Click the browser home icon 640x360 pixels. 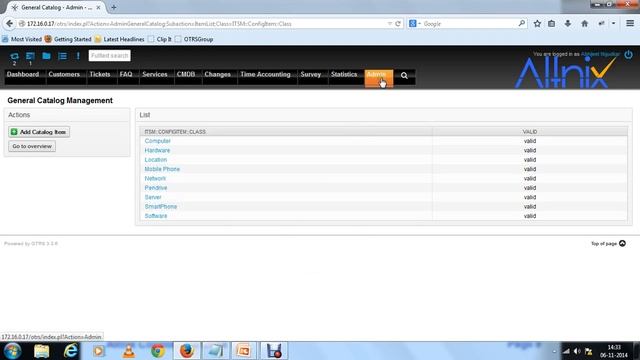coord(584,24)
